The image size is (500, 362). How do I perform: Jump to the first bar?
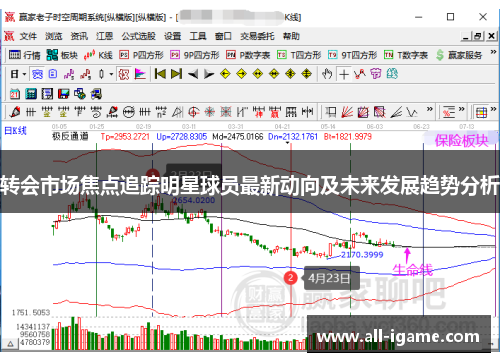click(160, 74)
